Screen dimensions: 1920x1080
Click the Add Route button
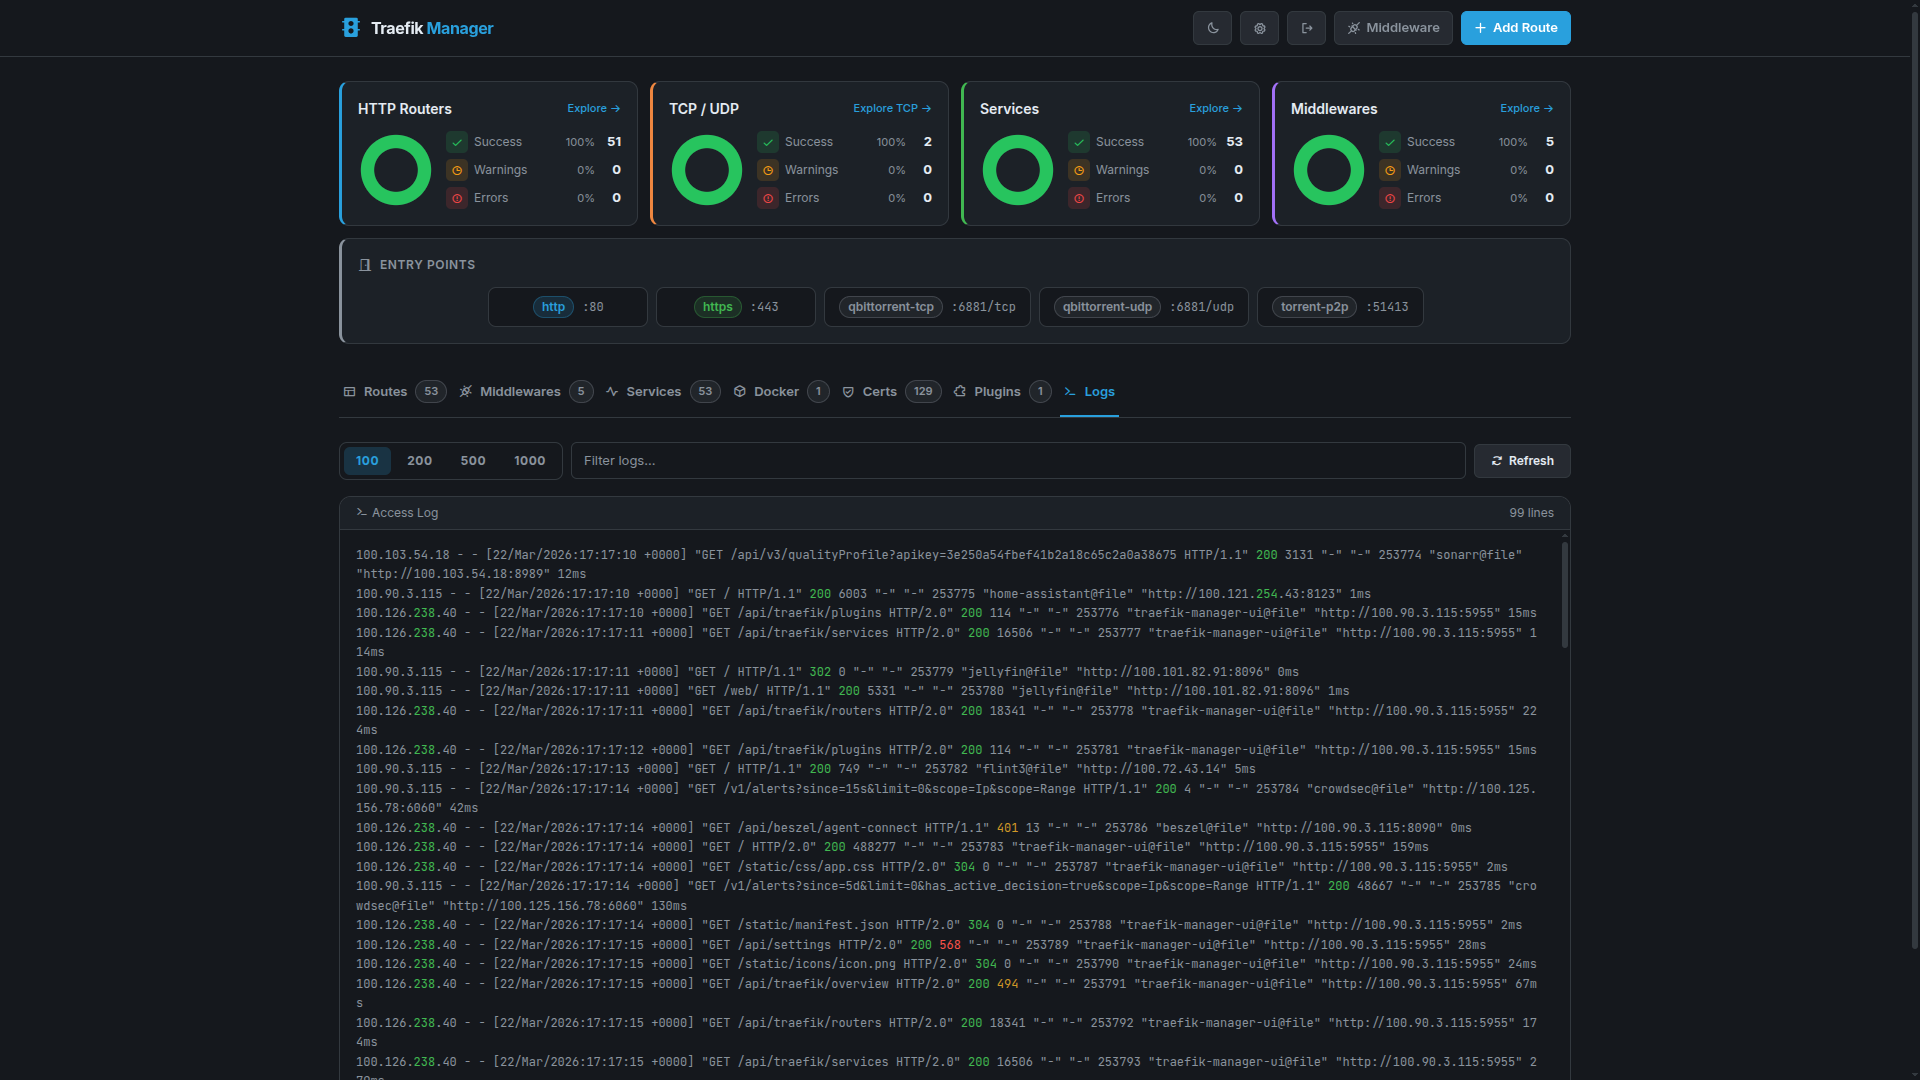tap(1515, 28)
